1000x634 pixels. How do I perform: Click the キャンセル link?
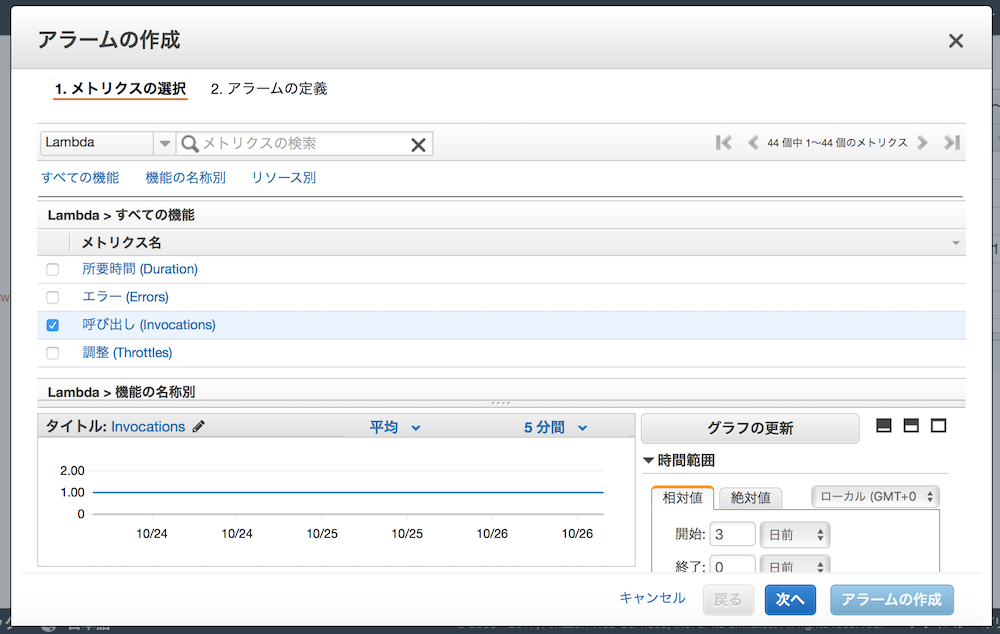click(x=652, y=598)
